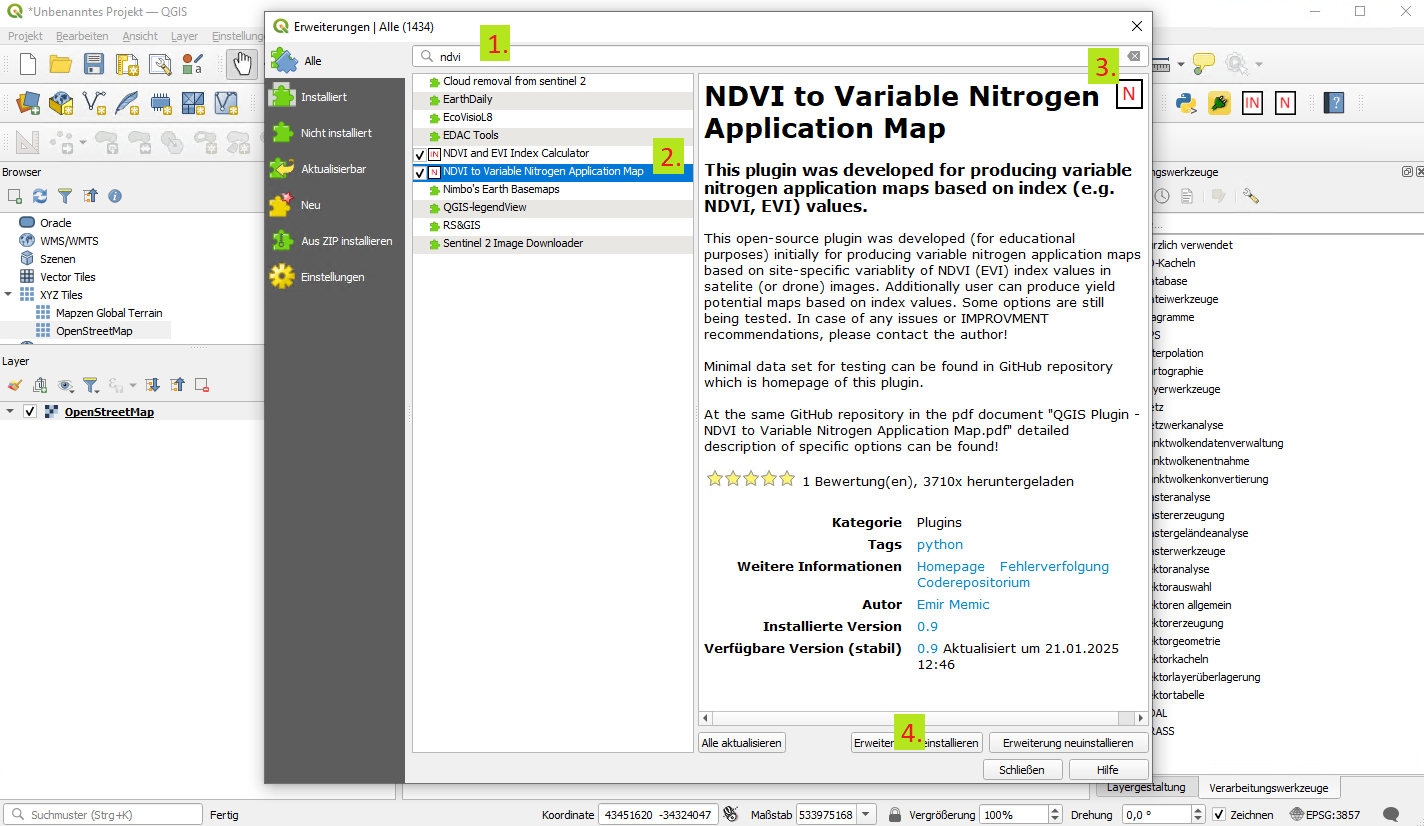Click Browser panel info icon
Viewport: 1424px width, 826px height.
pyautogui.click(x=115, y=196)
